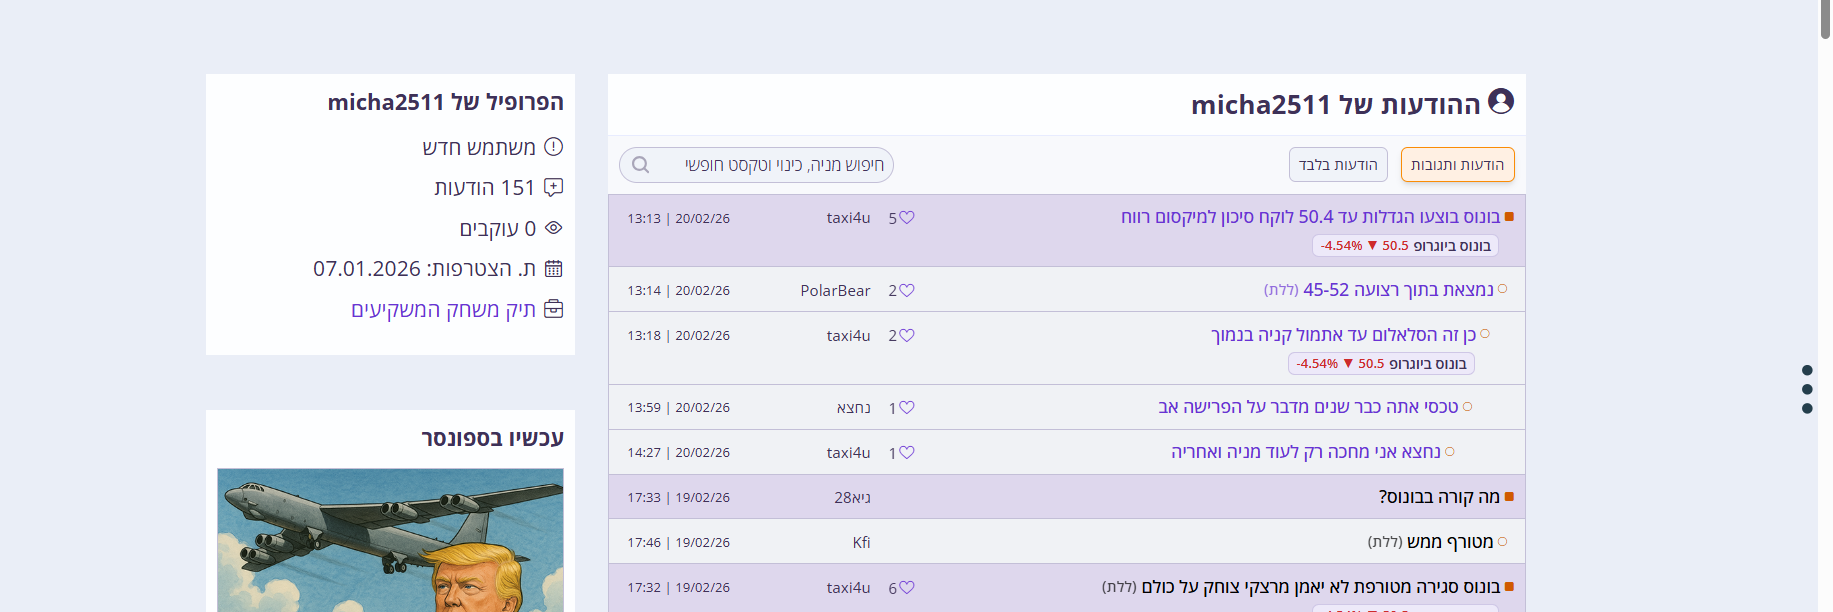Viewport: 1833px width, 612px height.
Task: Expand the '45-52 נמצאת בתוך רצועה' message
Action: tap(1397, 290)
